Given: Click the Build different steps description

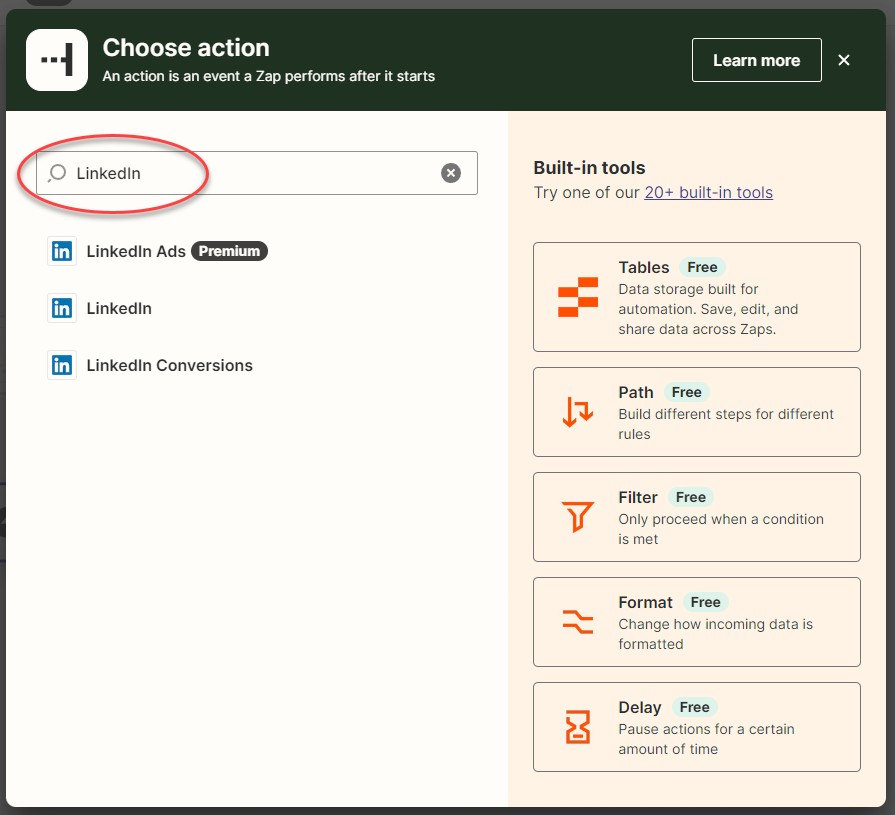Looking at the screenshot, I should click(x=726, y=424).
